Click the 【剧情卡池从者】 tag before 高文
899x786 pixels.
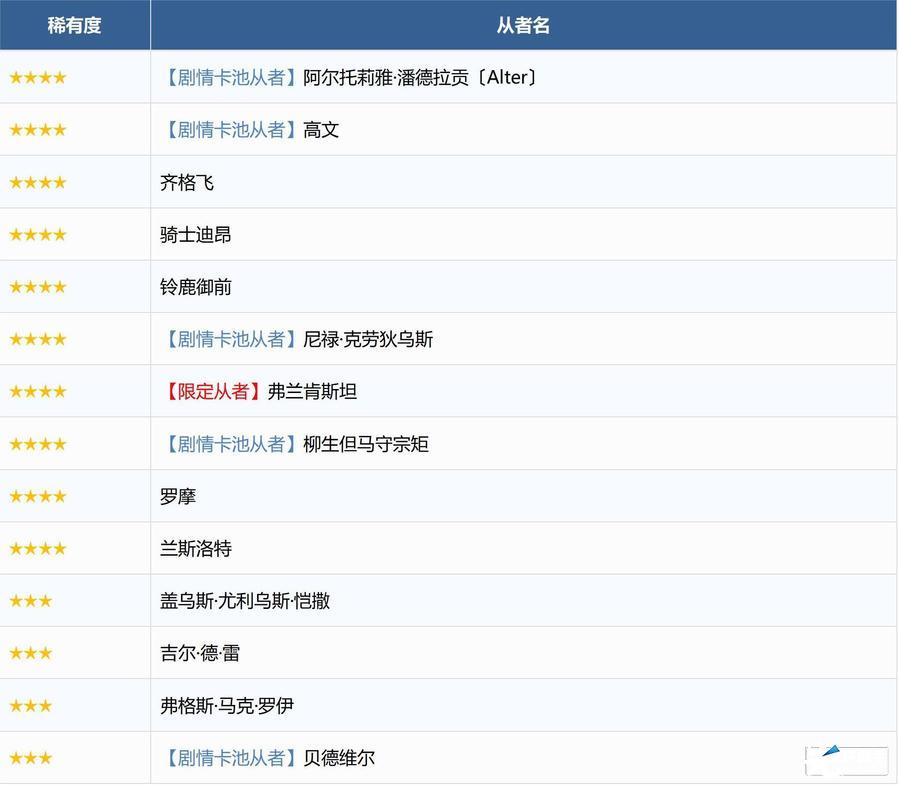point(231,130)
